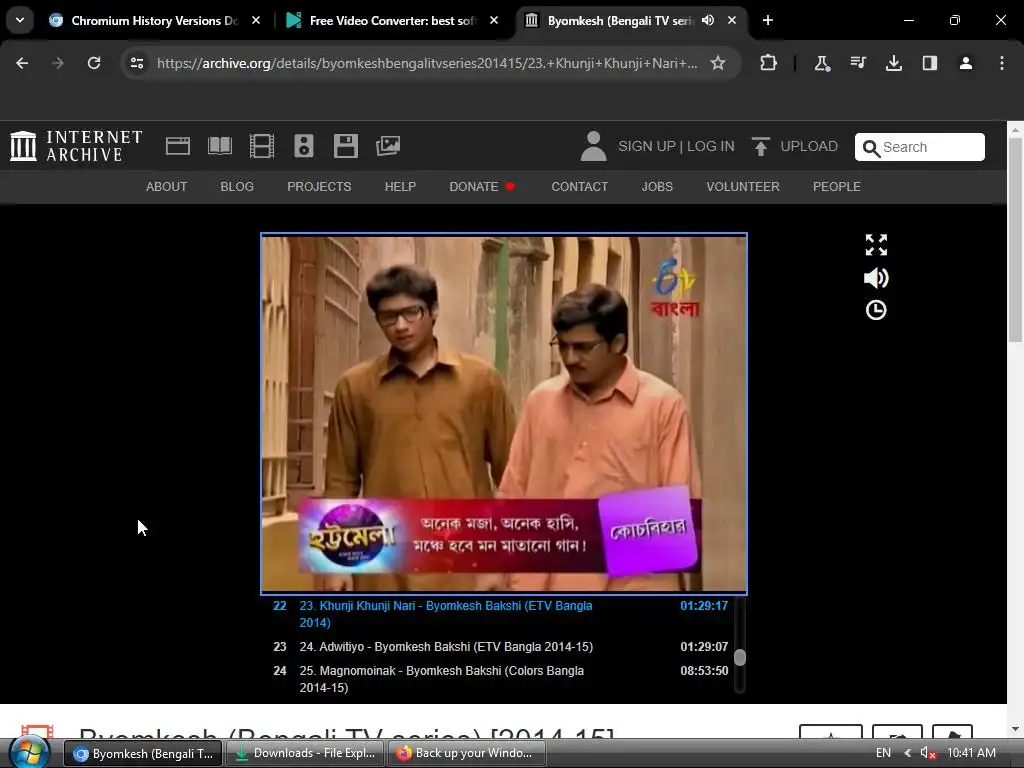The image size is (1024, 768).
Task: Click the UPLOAD button
Action: coord(795,146)
